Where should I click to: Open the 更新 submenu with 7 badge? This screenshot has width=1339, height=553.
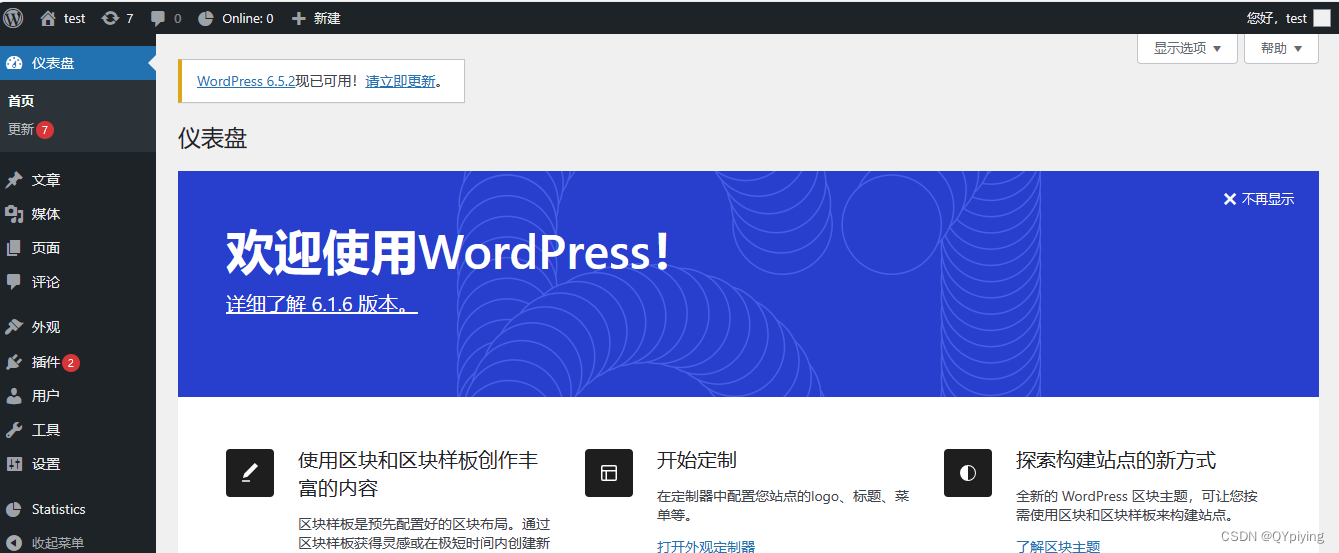[31, 130]
